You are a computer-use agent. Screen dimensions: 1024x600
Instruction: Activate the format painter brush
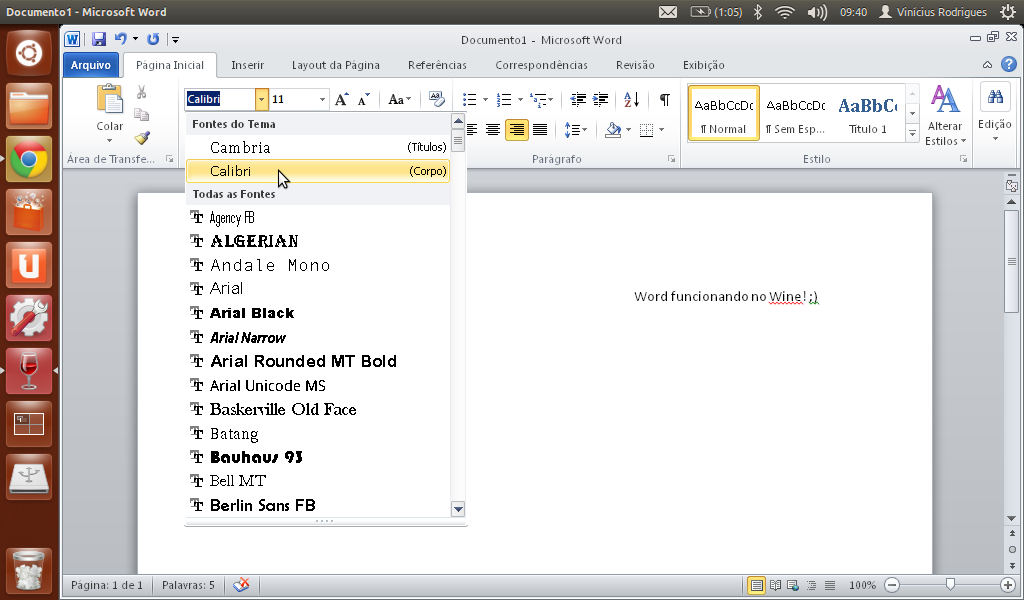point(142,137)
